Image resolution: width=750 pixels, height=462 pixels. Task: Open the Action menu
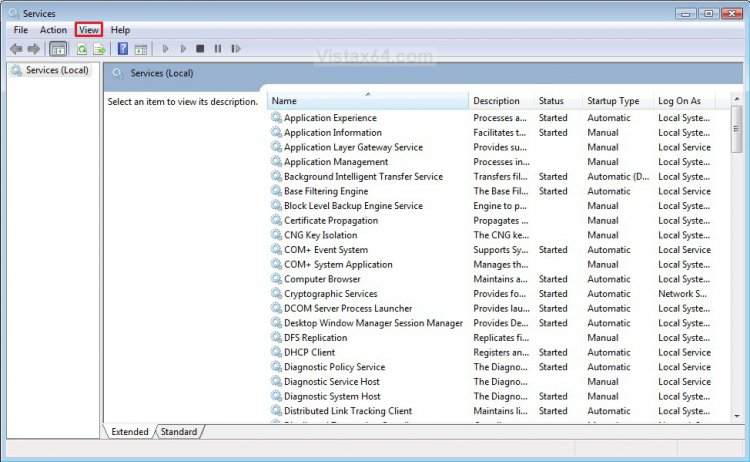point(53,30)
